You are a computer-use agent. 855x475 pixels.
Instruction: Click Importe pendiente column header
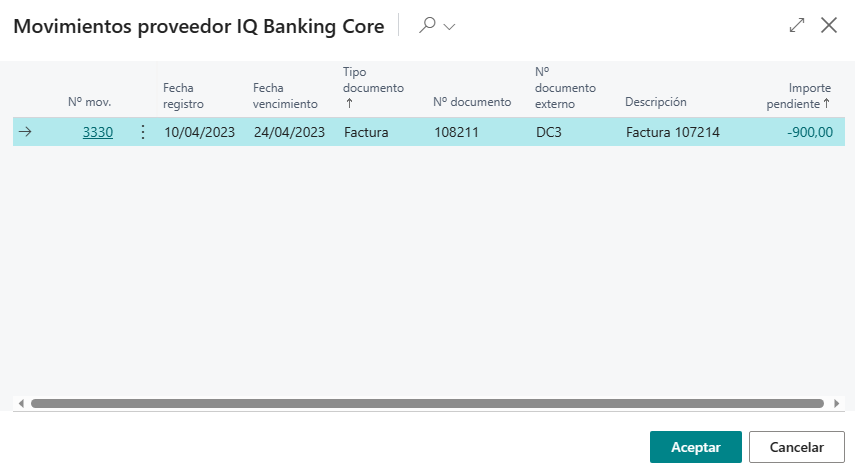pyautogui.click(x=798, y=96)
